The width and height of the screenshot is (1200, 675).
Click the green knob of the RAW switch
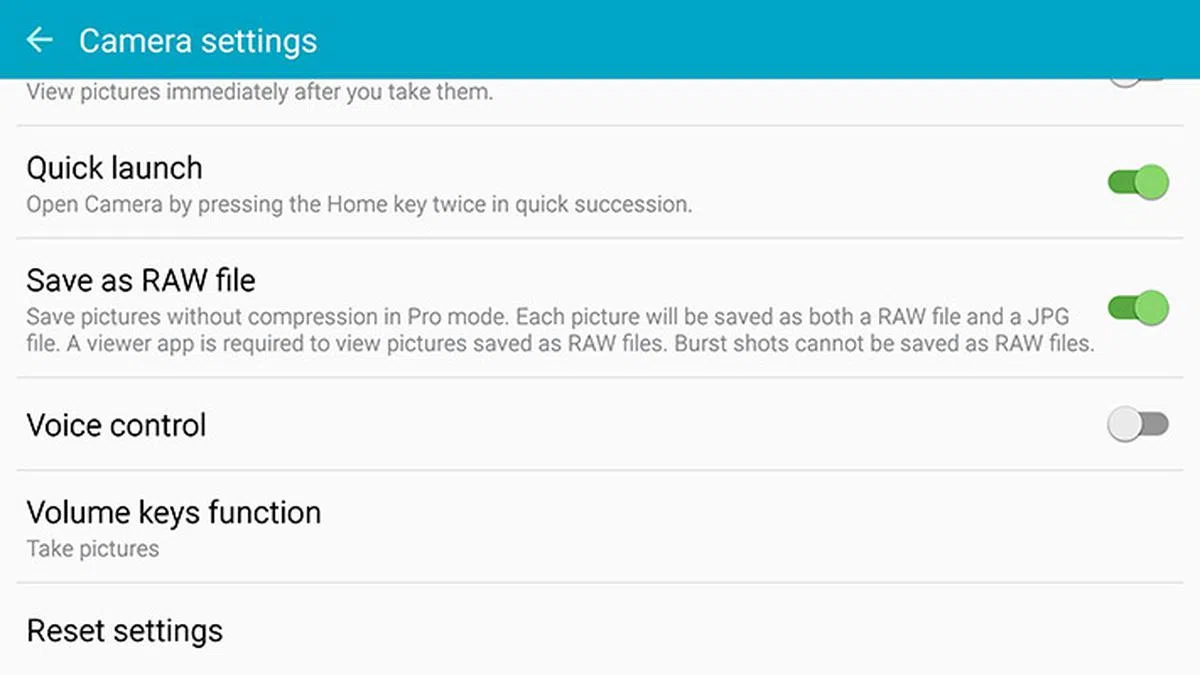[x=1152, y=308]
